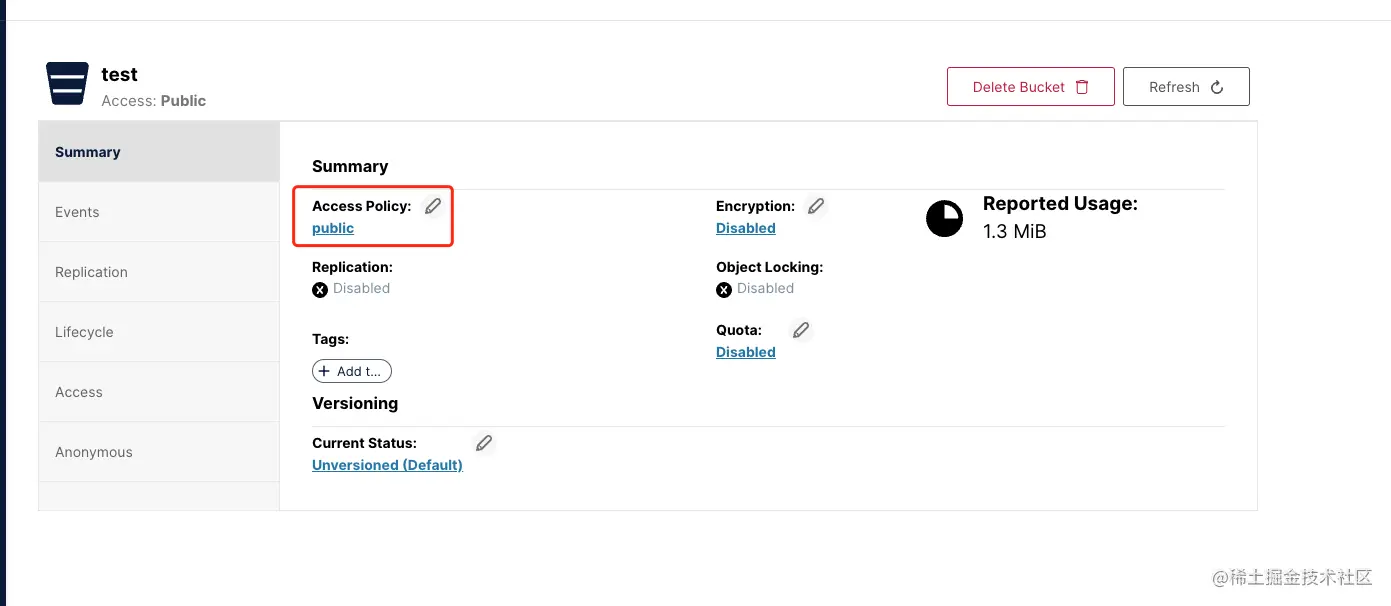Screen dimensions: 1391x606
Task: Edit the Access Policy with pencil icon
Action: tap(433, 206)
